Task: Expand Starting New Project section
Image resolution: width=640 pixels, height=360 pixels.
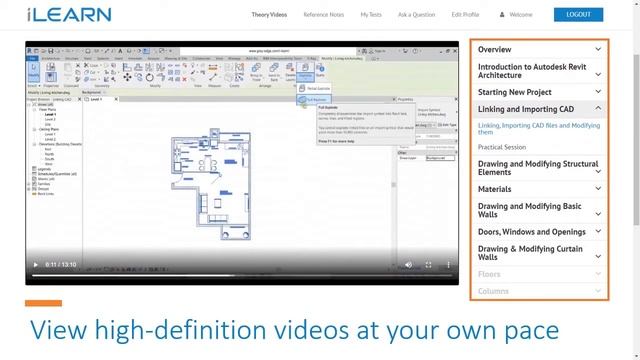Action: tap(539, 92)
